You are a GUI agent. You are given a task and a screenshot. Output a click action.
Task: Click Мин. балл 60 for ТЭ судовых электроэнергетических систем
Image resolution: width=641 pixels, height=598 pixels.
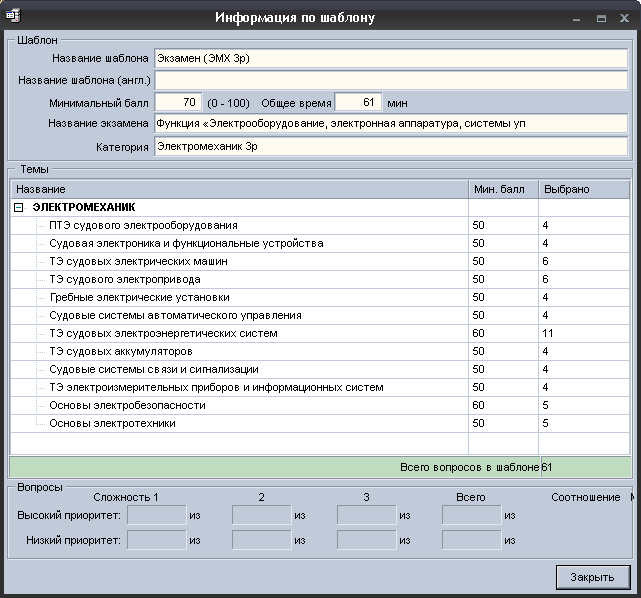point(478,334)
